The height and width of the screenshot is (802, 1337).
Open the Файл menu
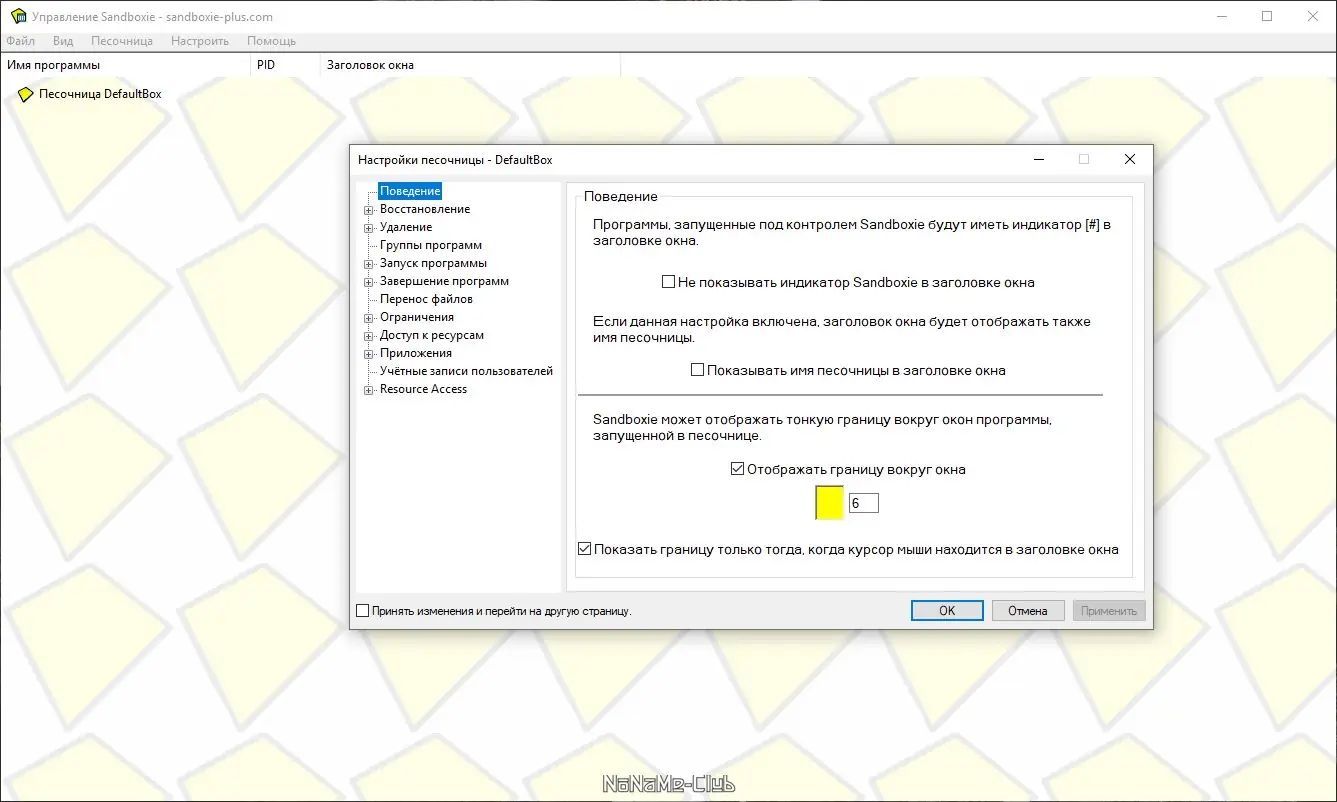21,40
